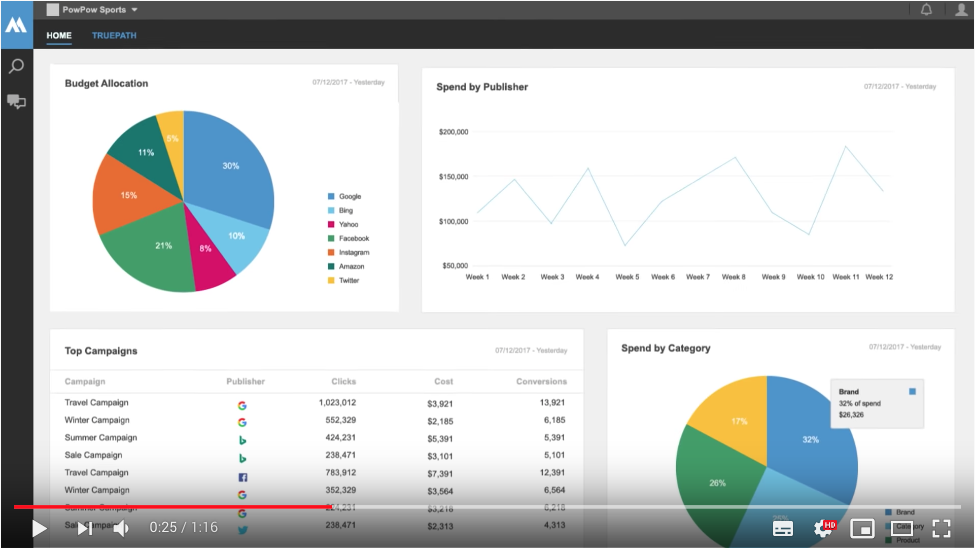
Task: Click the $5,391 cost value
Action: (440, 438)
